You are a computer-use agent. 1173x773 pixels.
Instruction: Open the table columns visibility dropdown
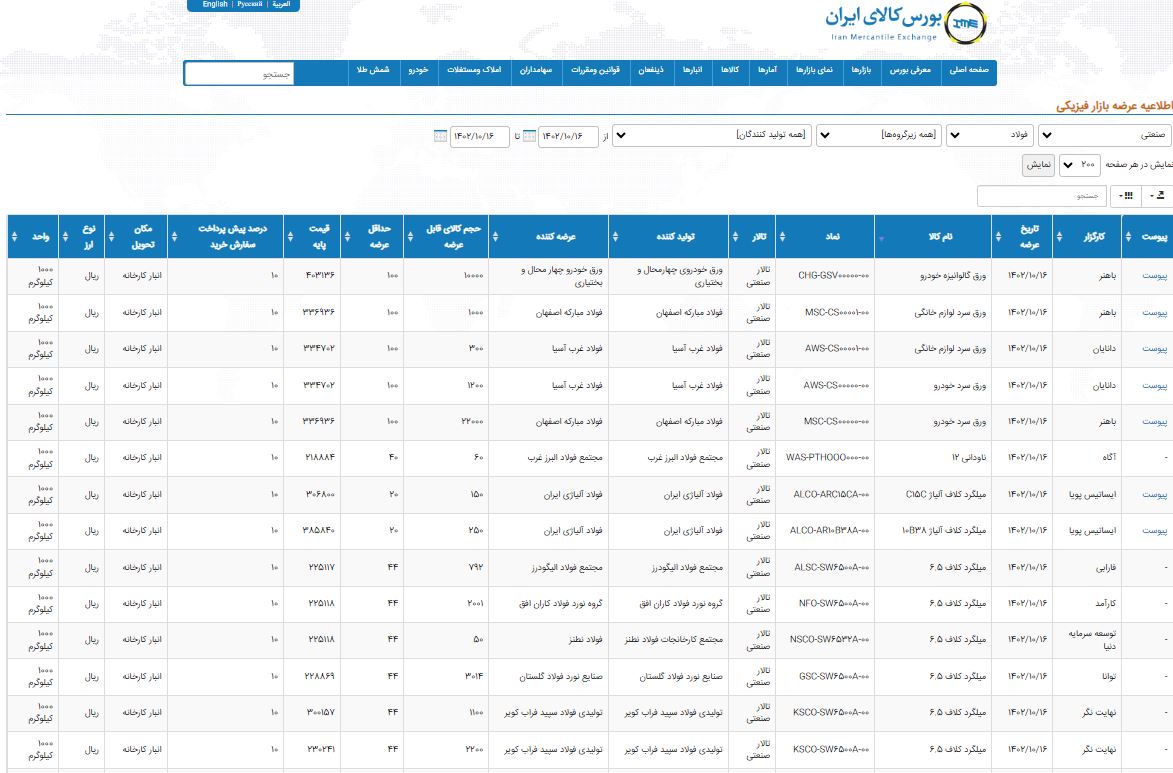coord(1126,196)
